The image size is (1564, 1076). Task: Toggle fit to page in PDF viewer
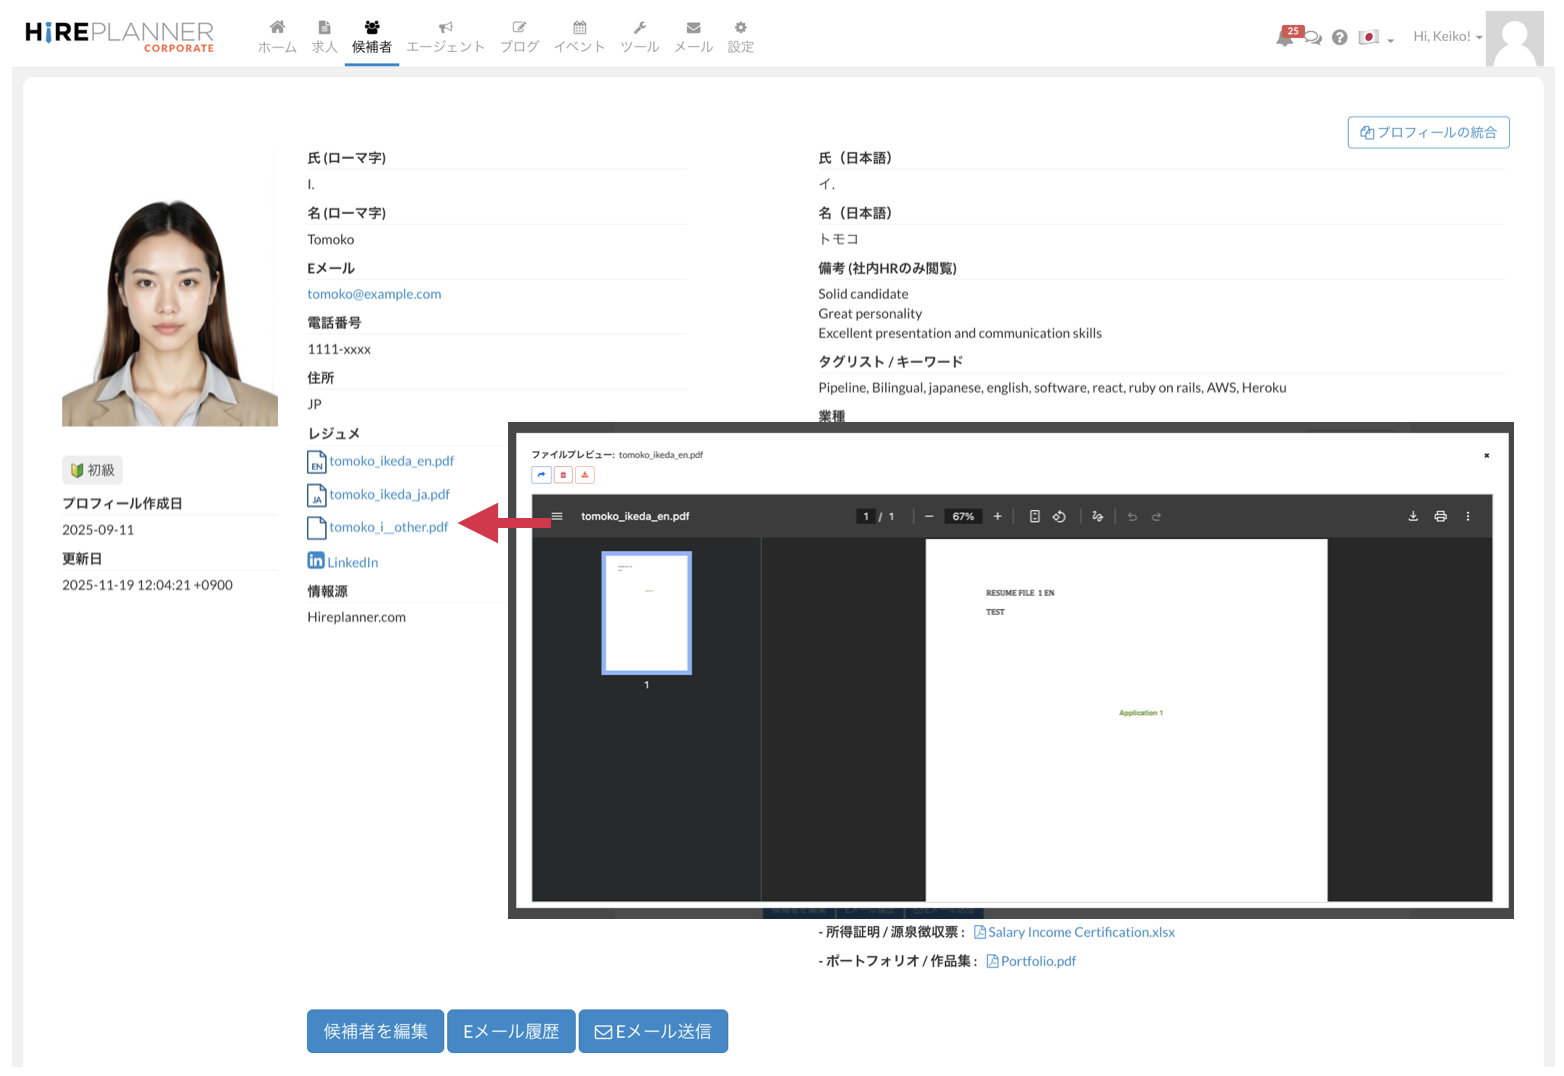[1035, 516]
